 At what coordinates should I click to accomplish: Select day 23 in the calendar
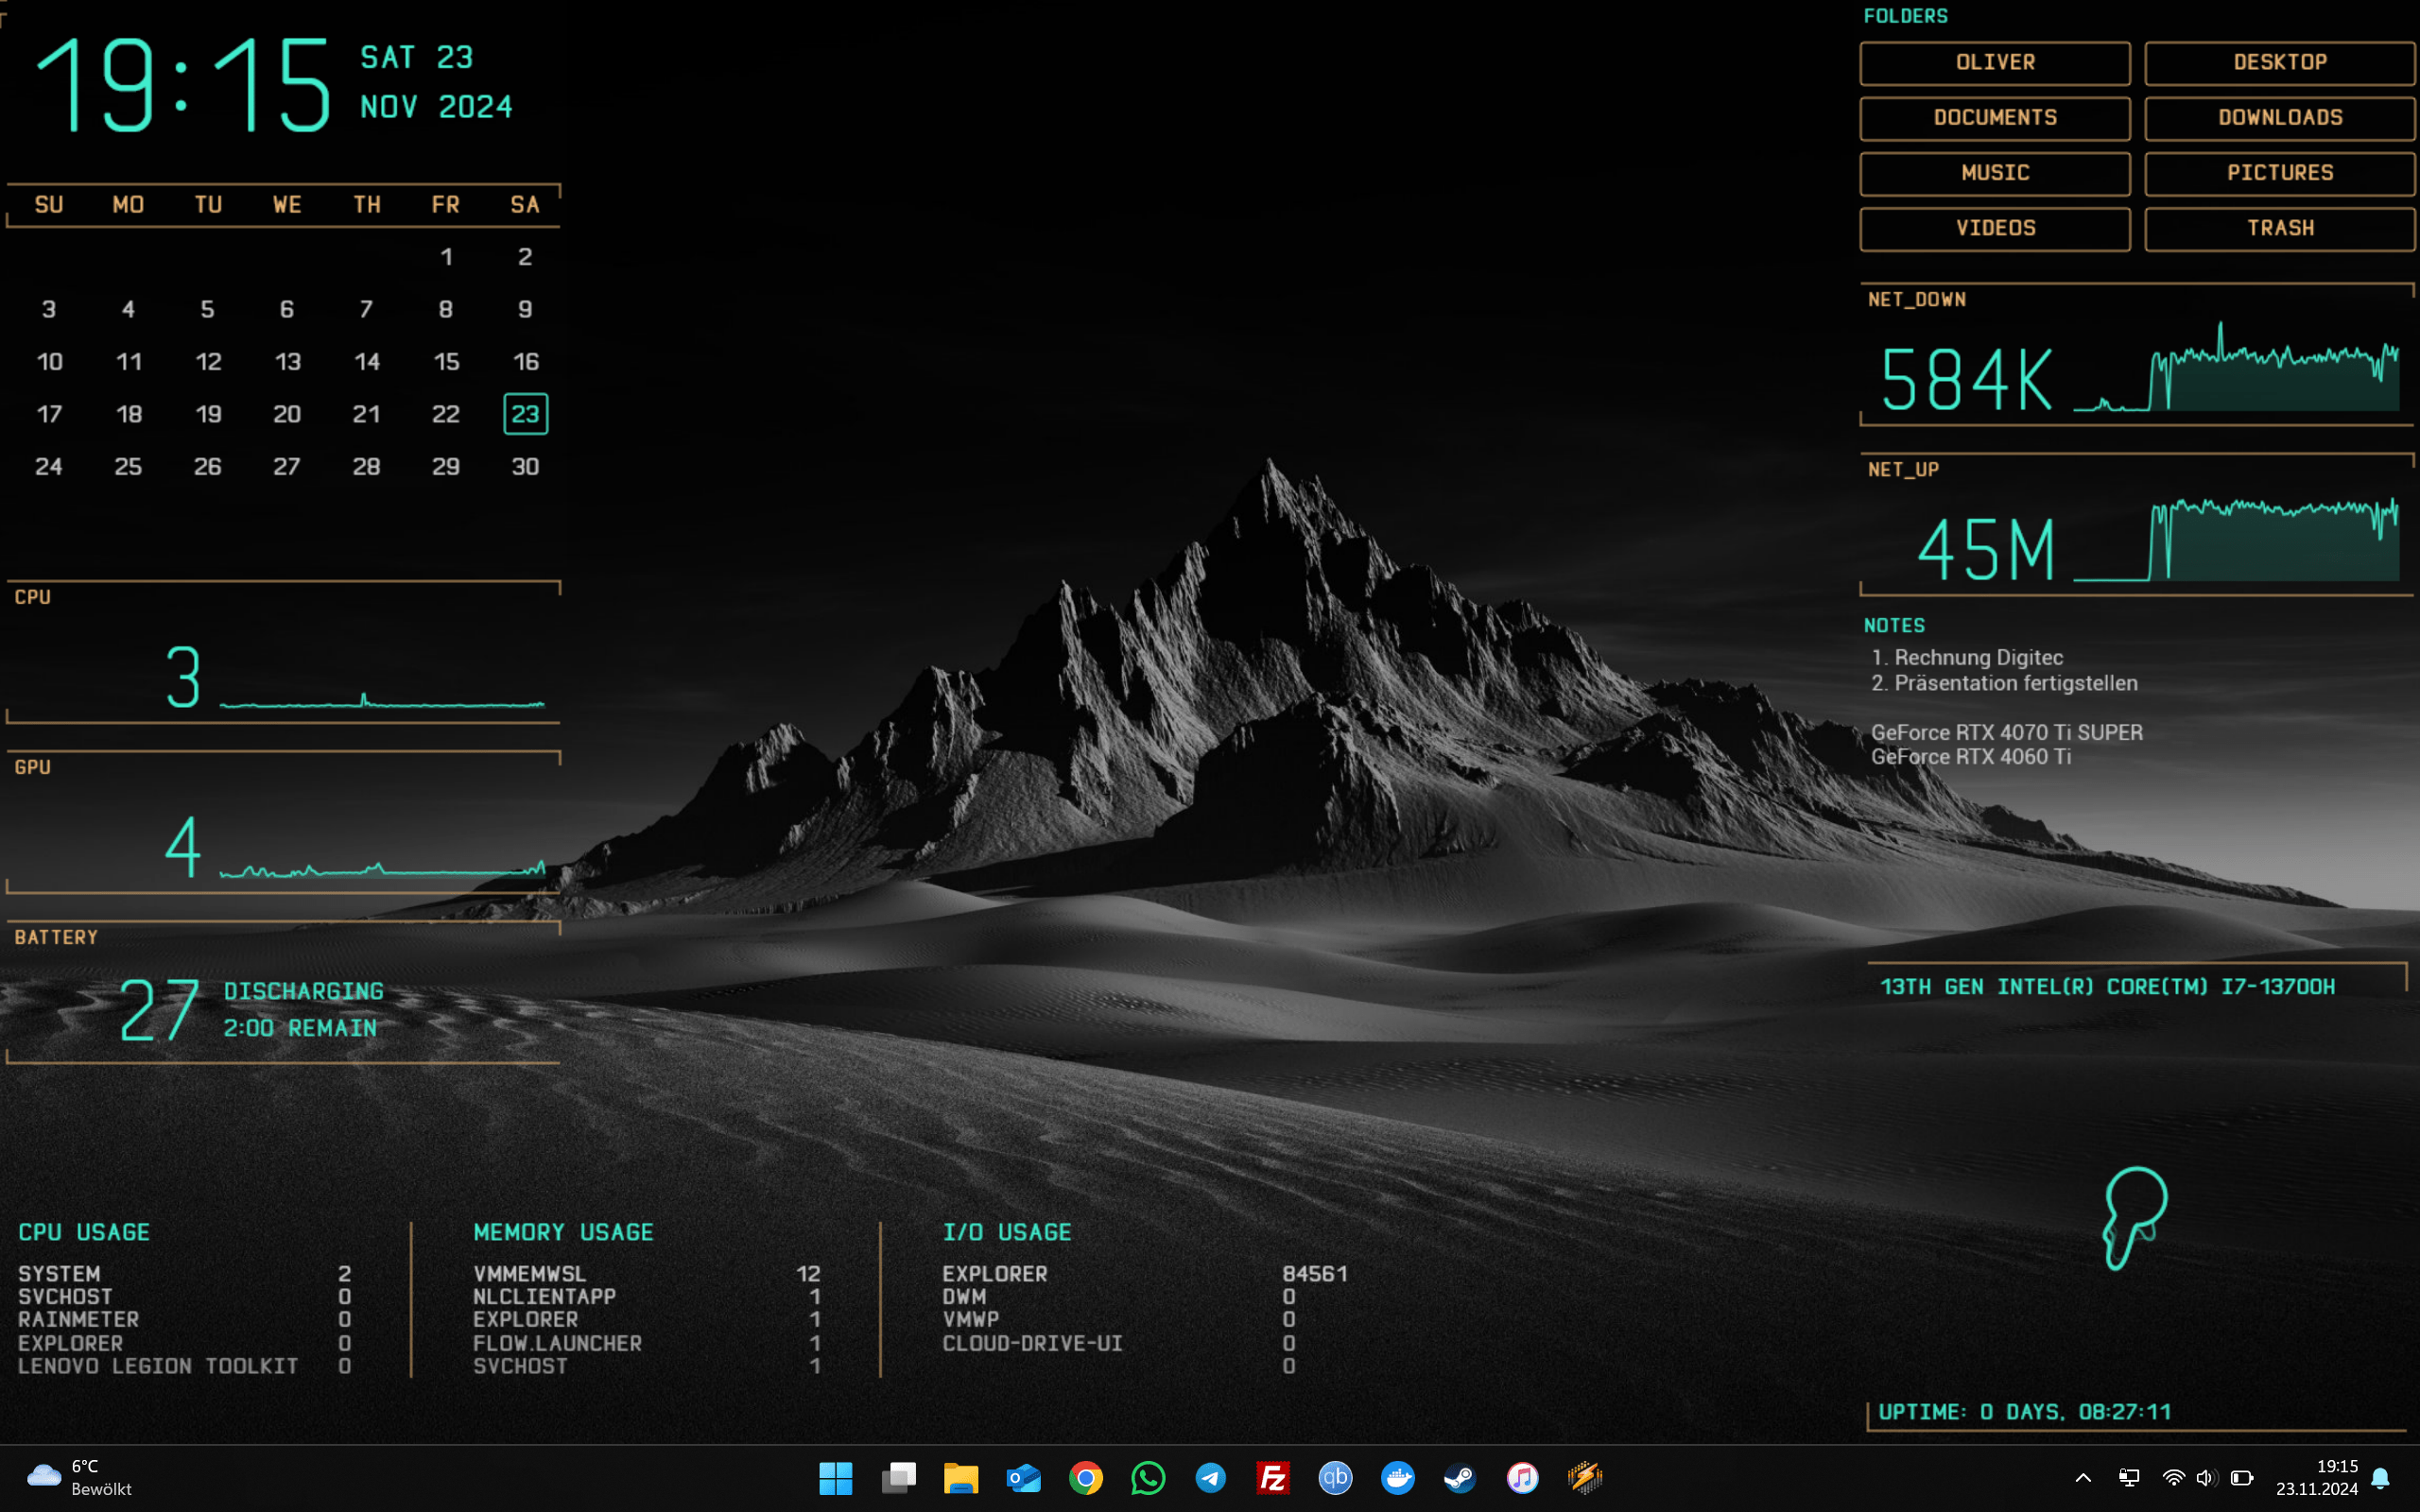525,414
